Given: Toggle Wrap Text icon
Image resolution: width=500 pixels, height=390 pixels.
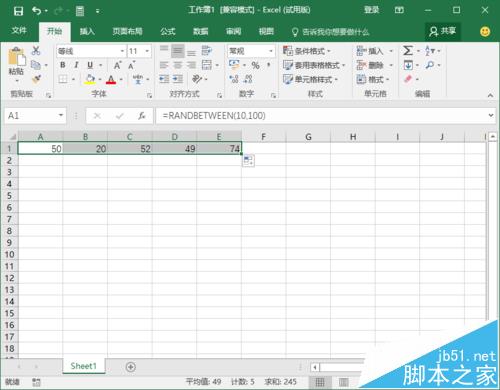Looking at the screenshot, I should (207, 51).
